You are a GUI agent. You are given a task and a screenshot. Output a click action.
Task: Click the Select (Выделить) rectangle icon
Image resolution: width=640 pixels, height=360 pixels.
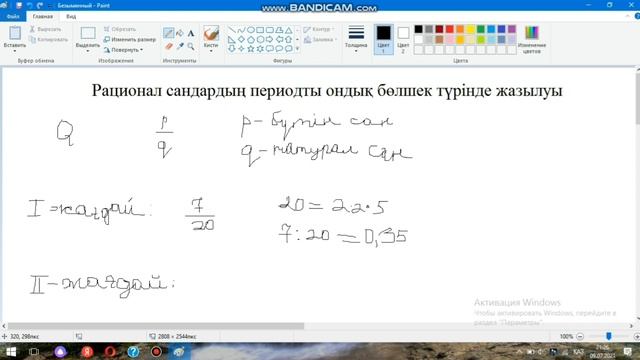(x=88, y=33)
